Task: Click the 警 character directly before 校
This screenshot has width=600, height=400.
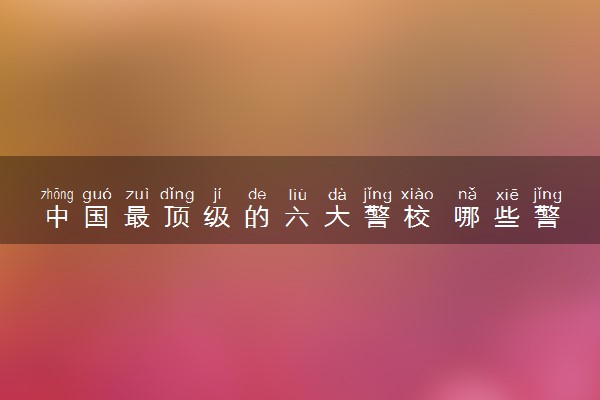Action: pyautogui.click(x=377, y=217)
